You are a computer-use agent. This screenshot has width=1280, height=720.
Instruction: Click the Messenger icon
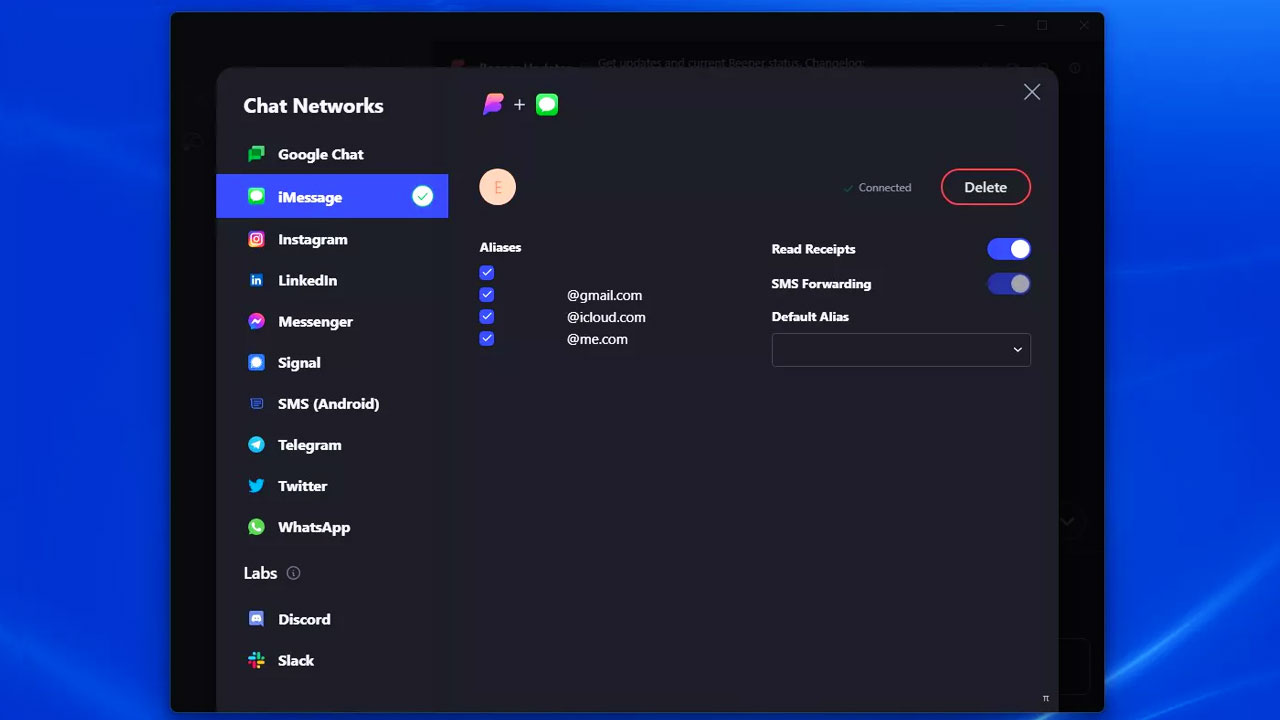(257, 321)
